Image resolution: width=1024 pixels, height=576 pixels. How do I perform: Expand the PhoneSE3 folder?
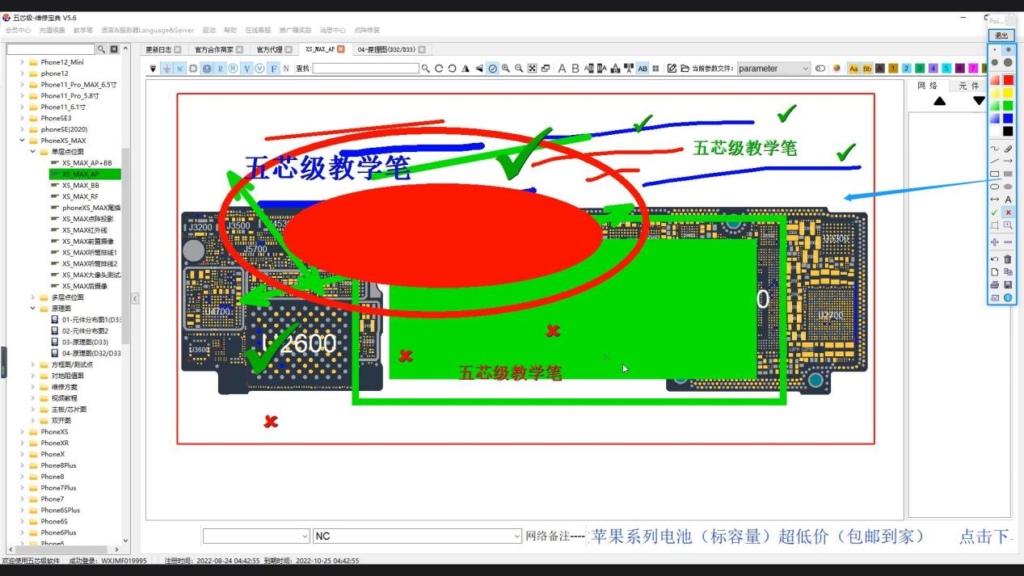pyautogui.click(x=22, y=118)
